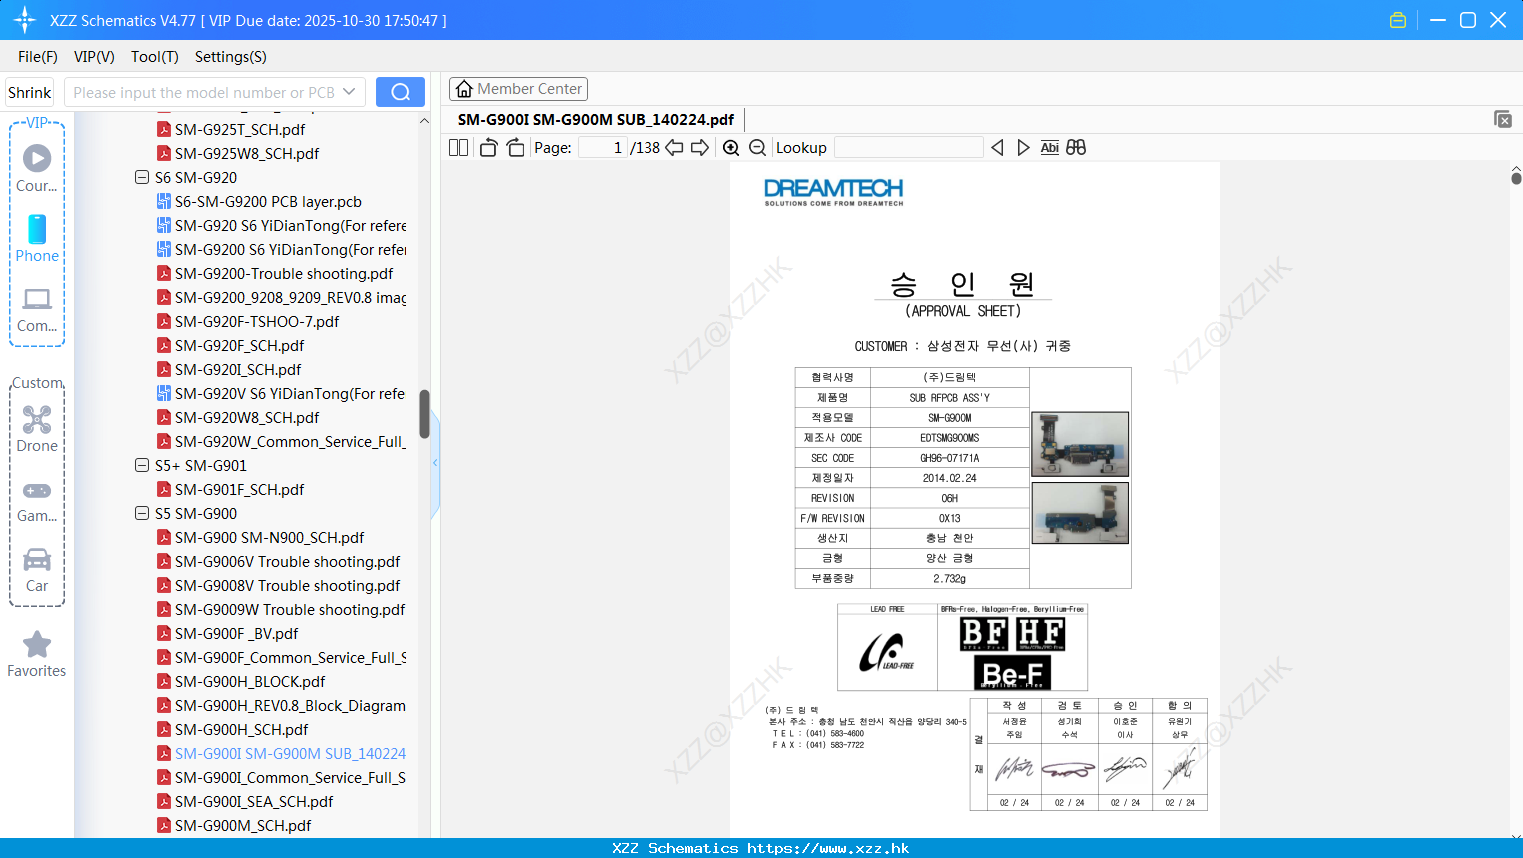This screenshot has width=1523, height=858.
Task: Click the page number field
Action: 603,147
